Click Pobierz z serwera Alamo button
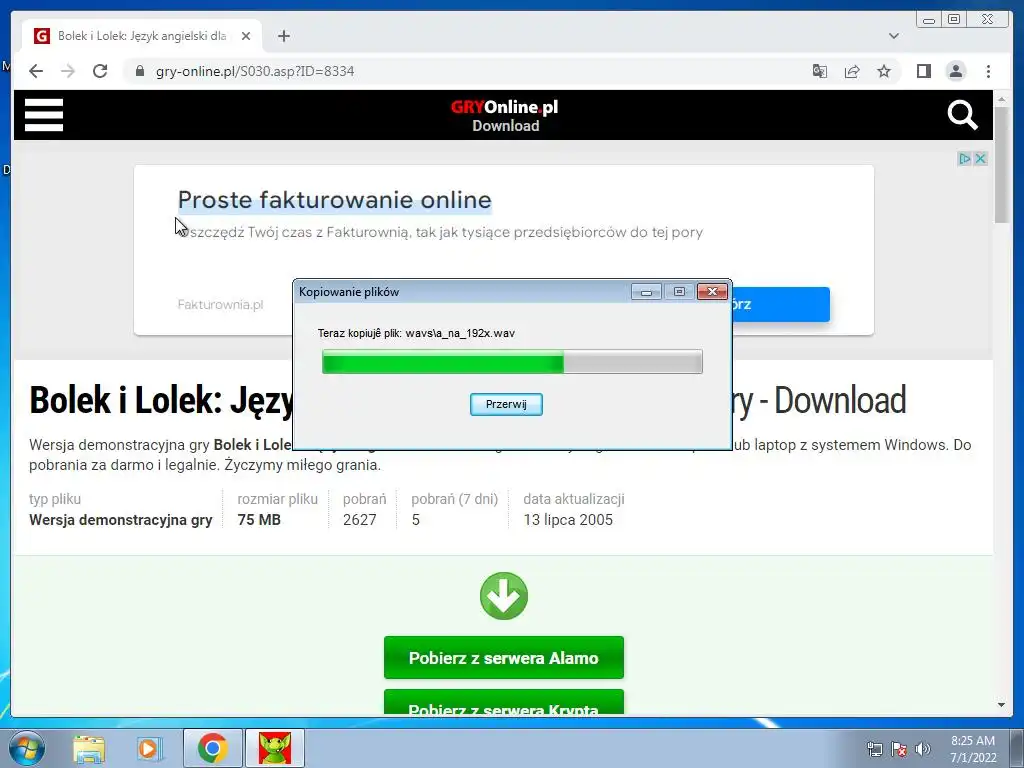The image size is (1024, 768). coord(504,658)
